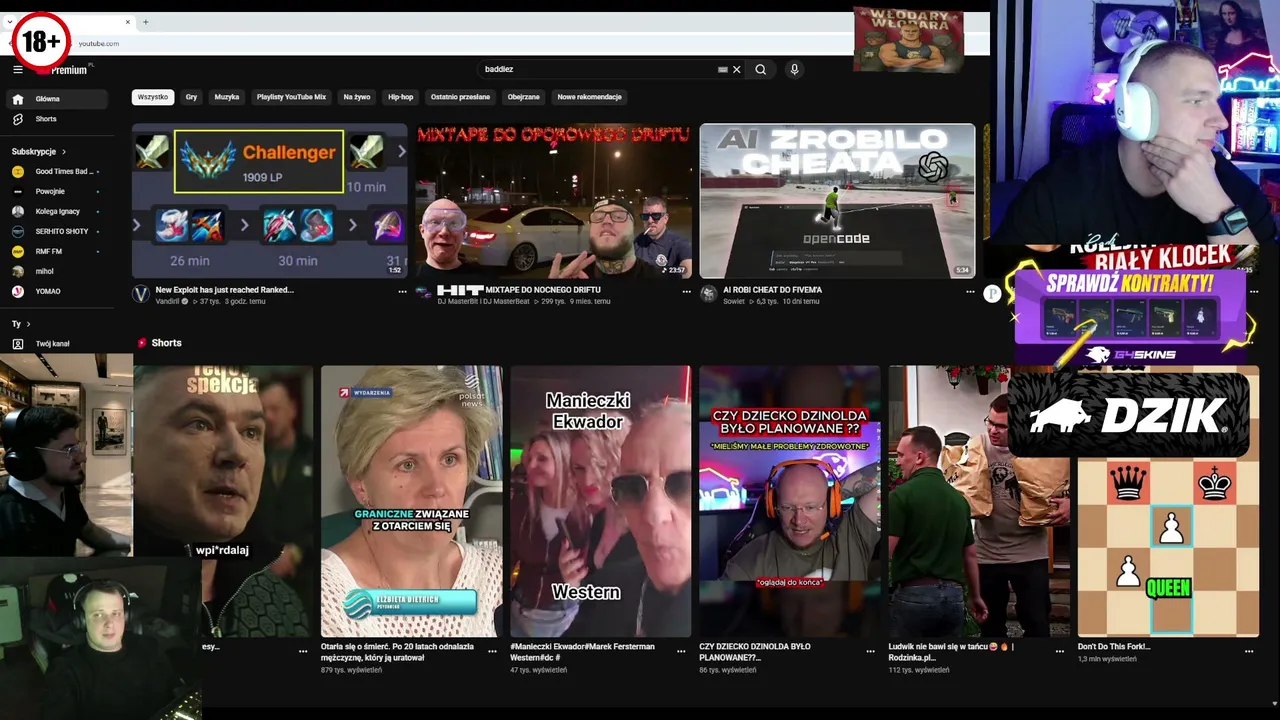Open more options for 'Otarła się o śmierć' Short
The width and height of the screenshot is (1280, 720).
[492, 650]
